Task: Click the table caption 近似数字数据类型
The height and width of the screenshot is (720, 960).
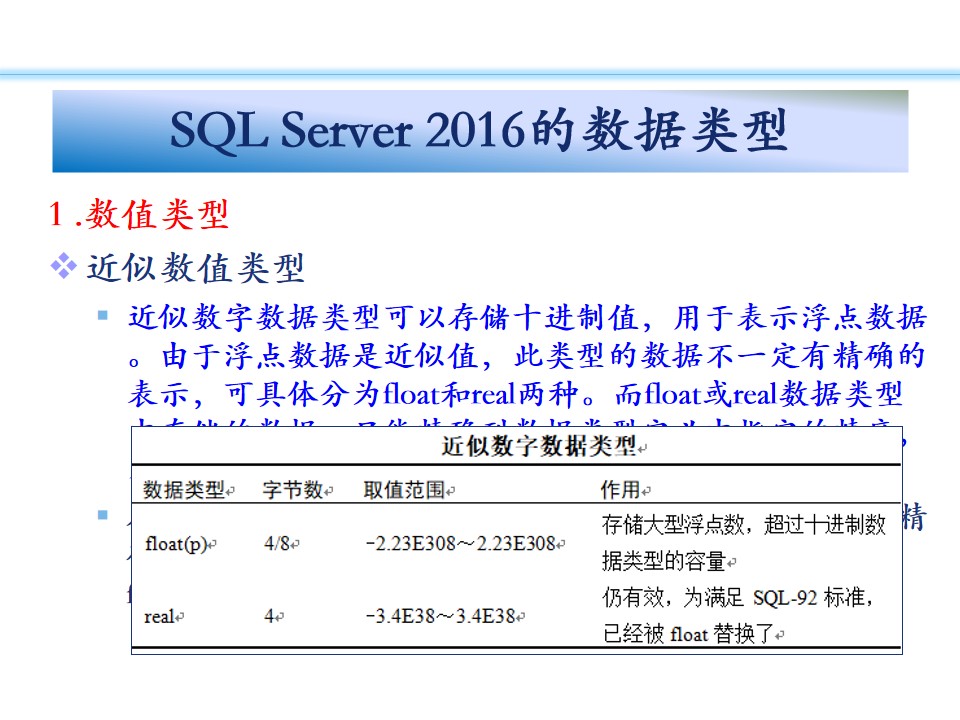Action: (541, 446)
